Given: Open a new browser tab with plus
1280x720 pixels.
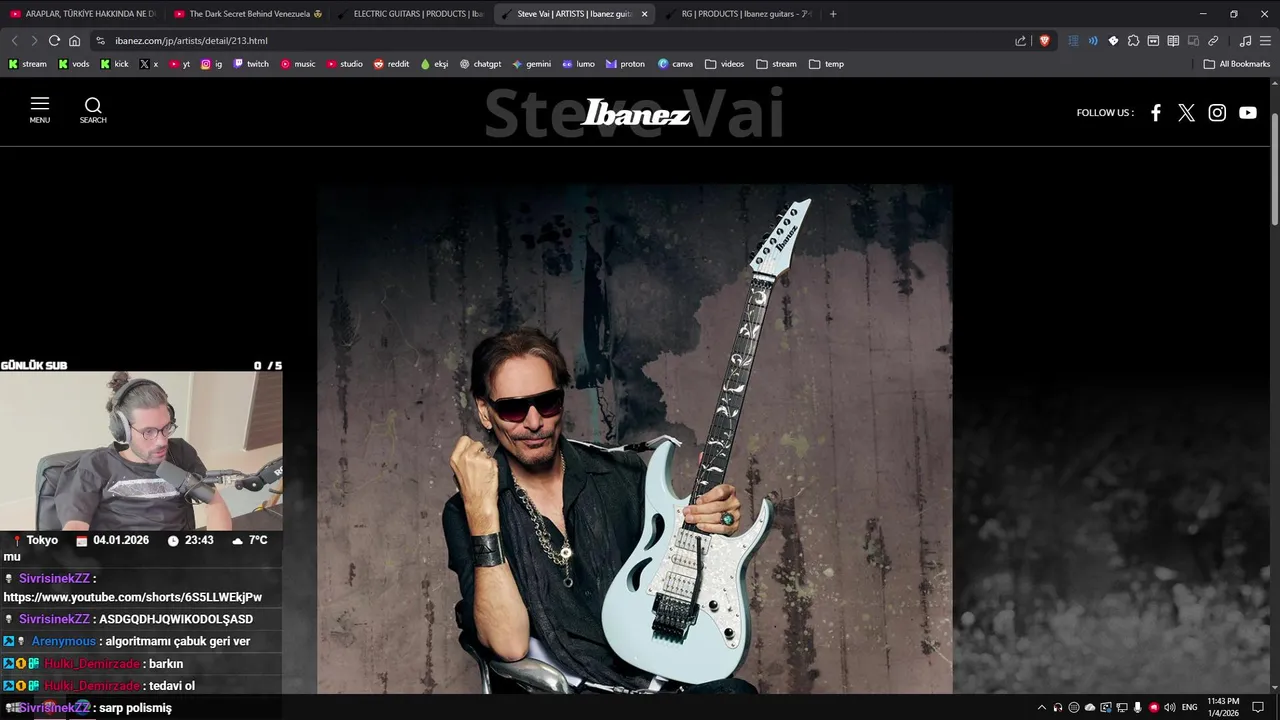Looking at the screenshot, I should [833, 14].
